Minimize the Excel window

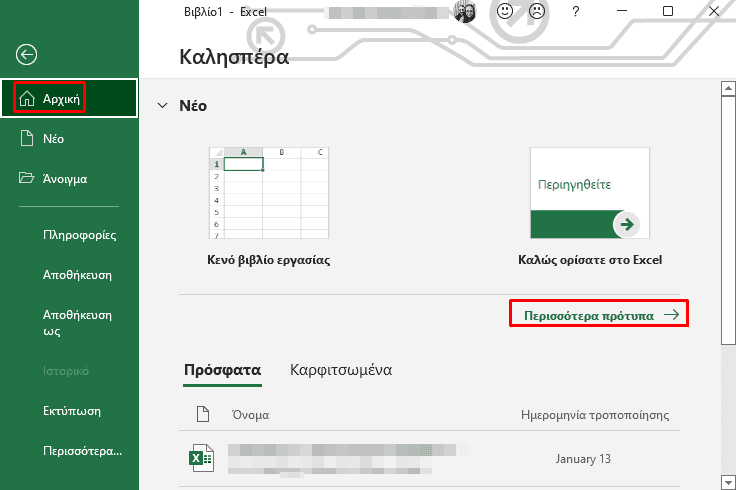(x=622, y=11)
